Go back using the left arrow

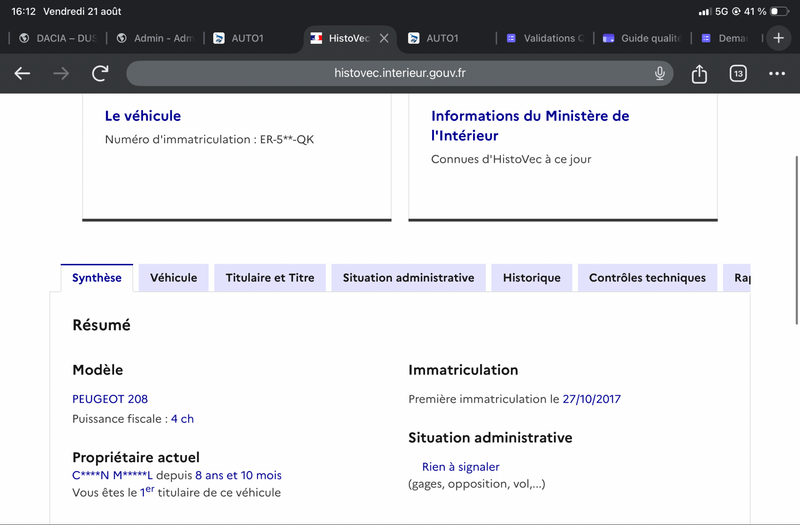[x=22, y=73]
